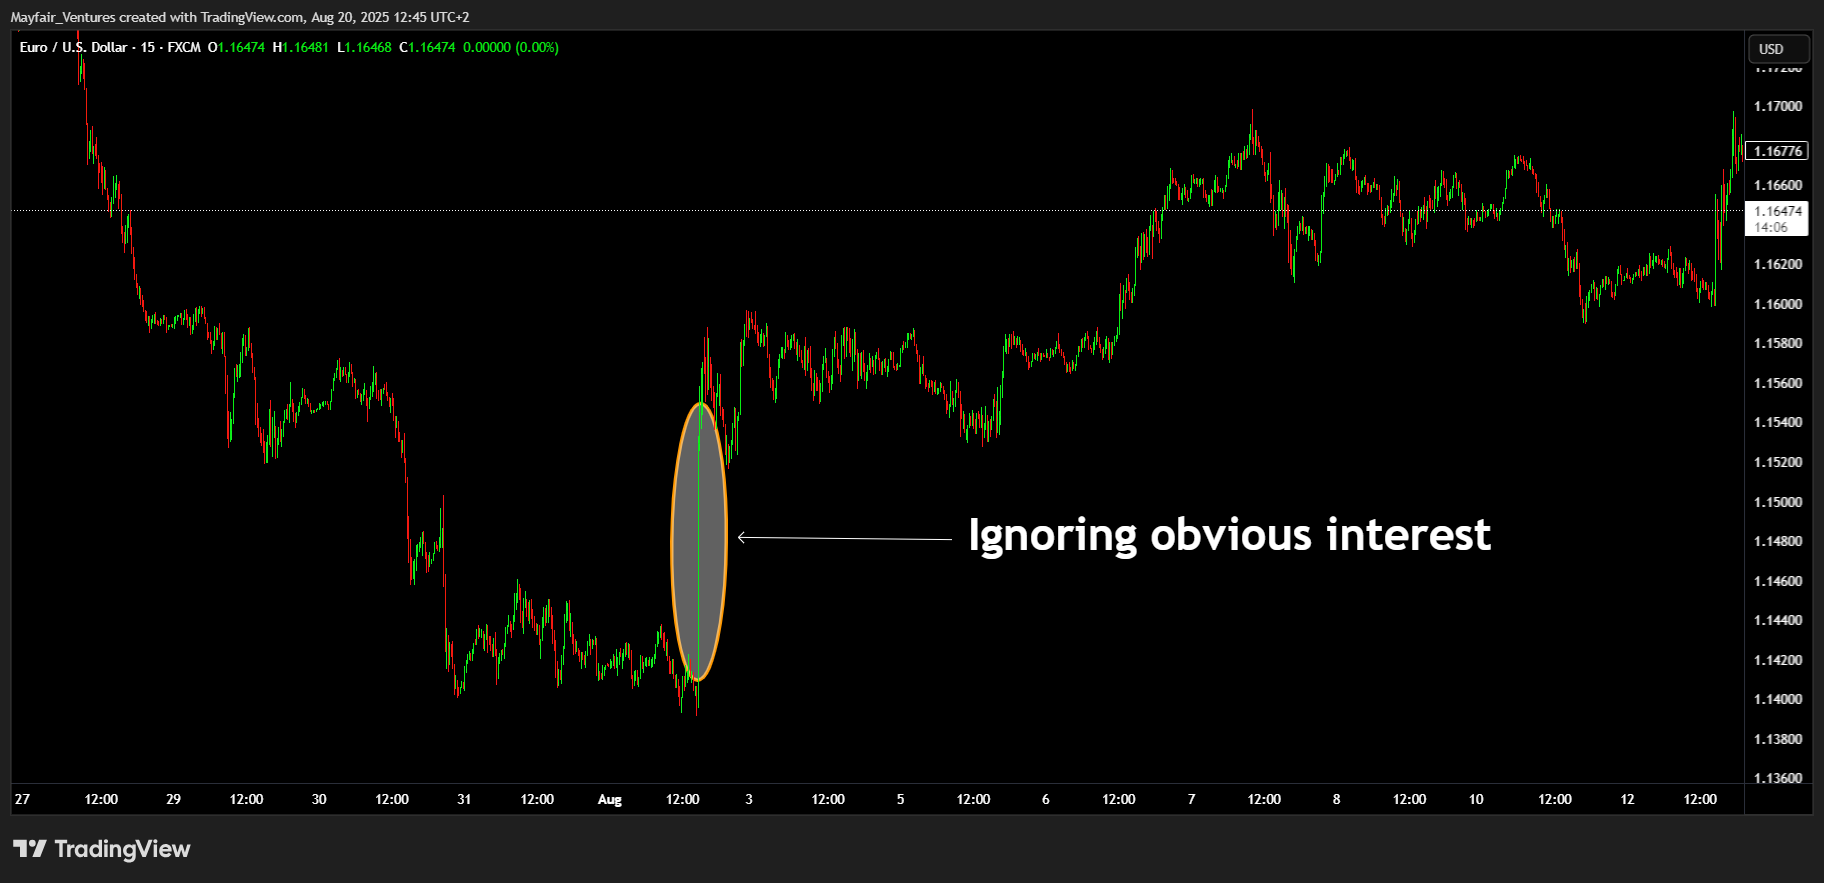This screenshot has width=1824, height=883.
Task: Click the 0.00000 (0.00%) change value
Action: 511,47
